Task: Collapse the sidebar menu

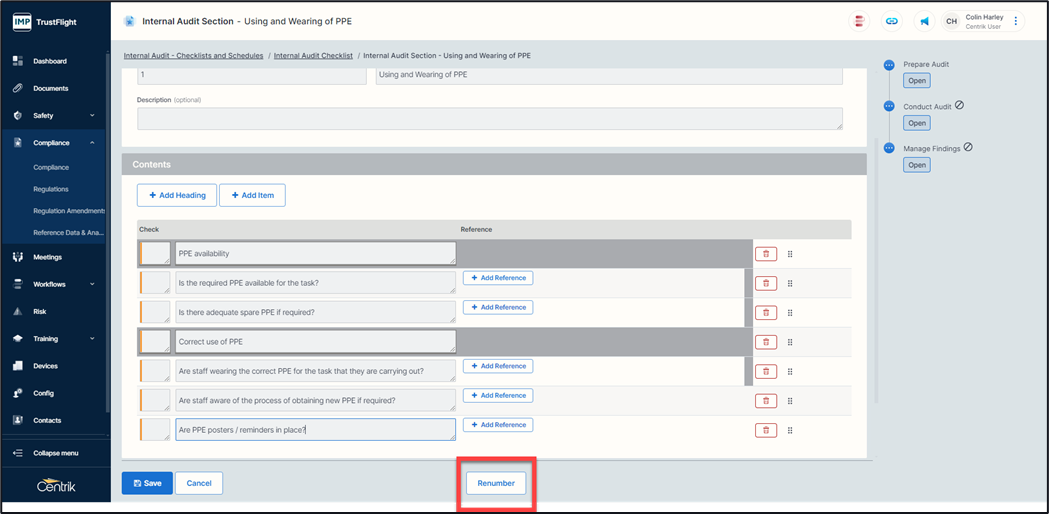Action: coord(56,453)
